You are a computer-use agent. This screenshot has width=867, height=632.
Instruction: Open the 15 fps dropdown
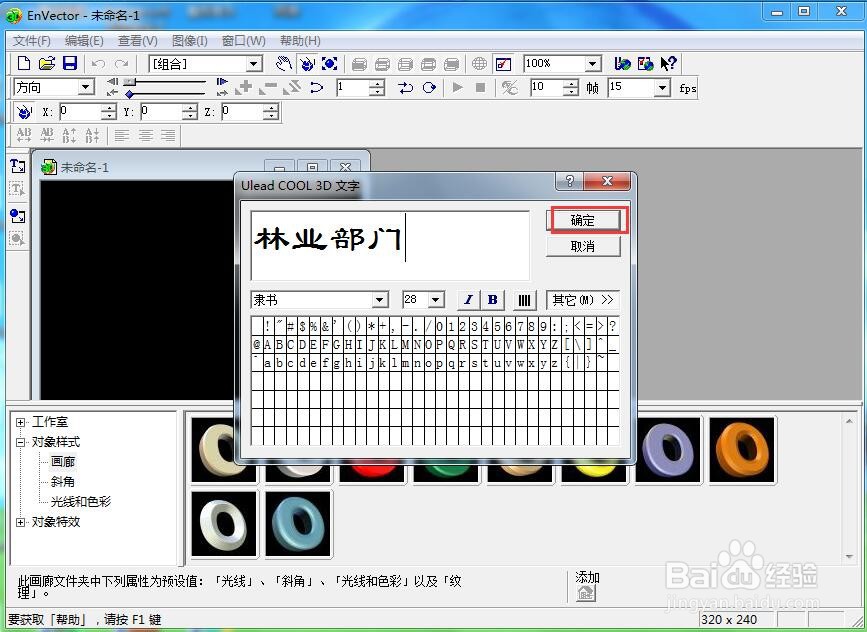[x=662, y=87]
